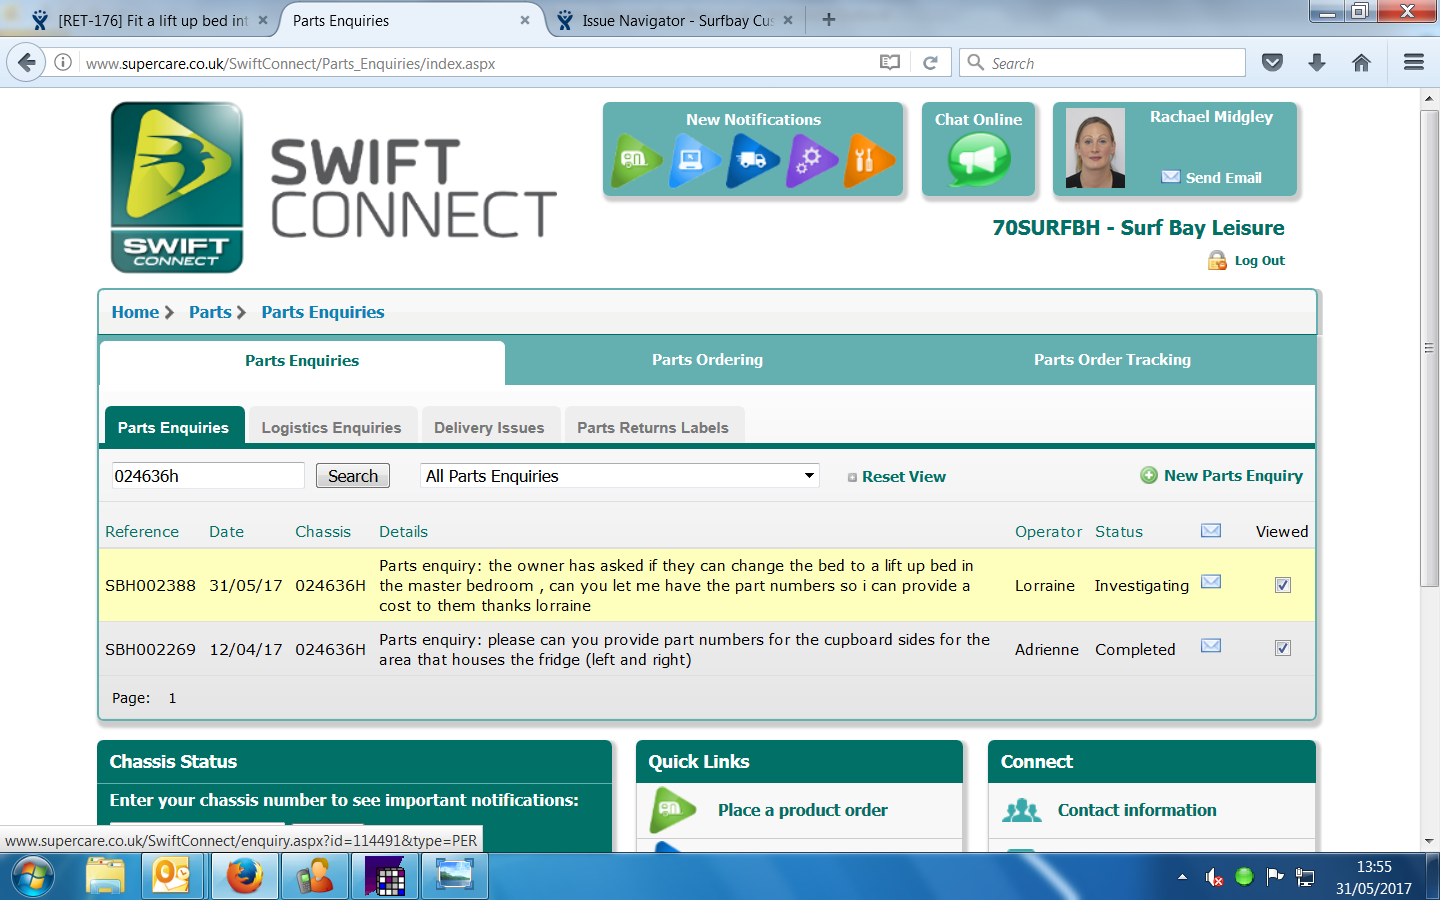Click envelope icon for enquiry SBH002269

1210,646
